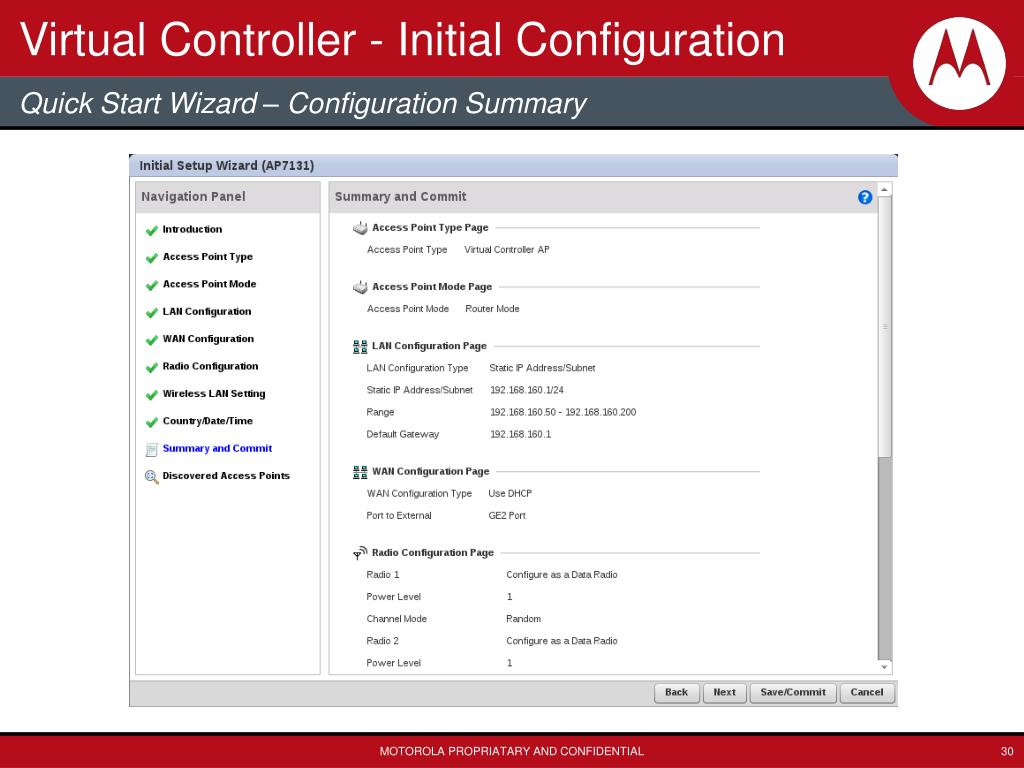Open the LAN Configuration step

tap(206, 312)
